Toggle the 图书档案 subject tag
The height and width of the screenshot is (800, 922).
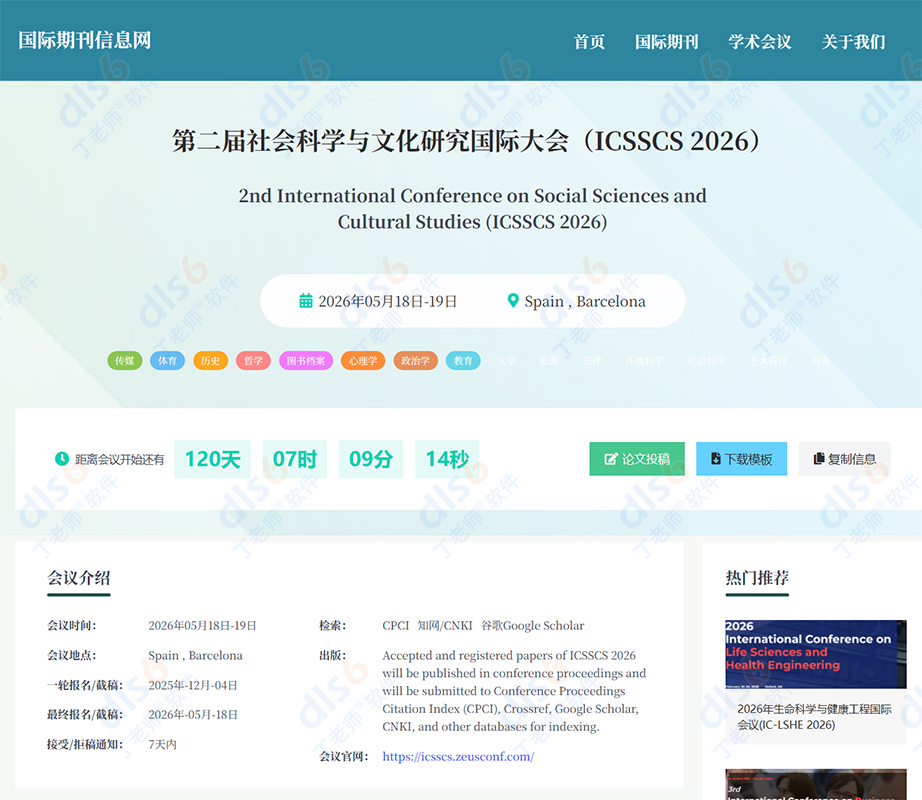(305, 360)
